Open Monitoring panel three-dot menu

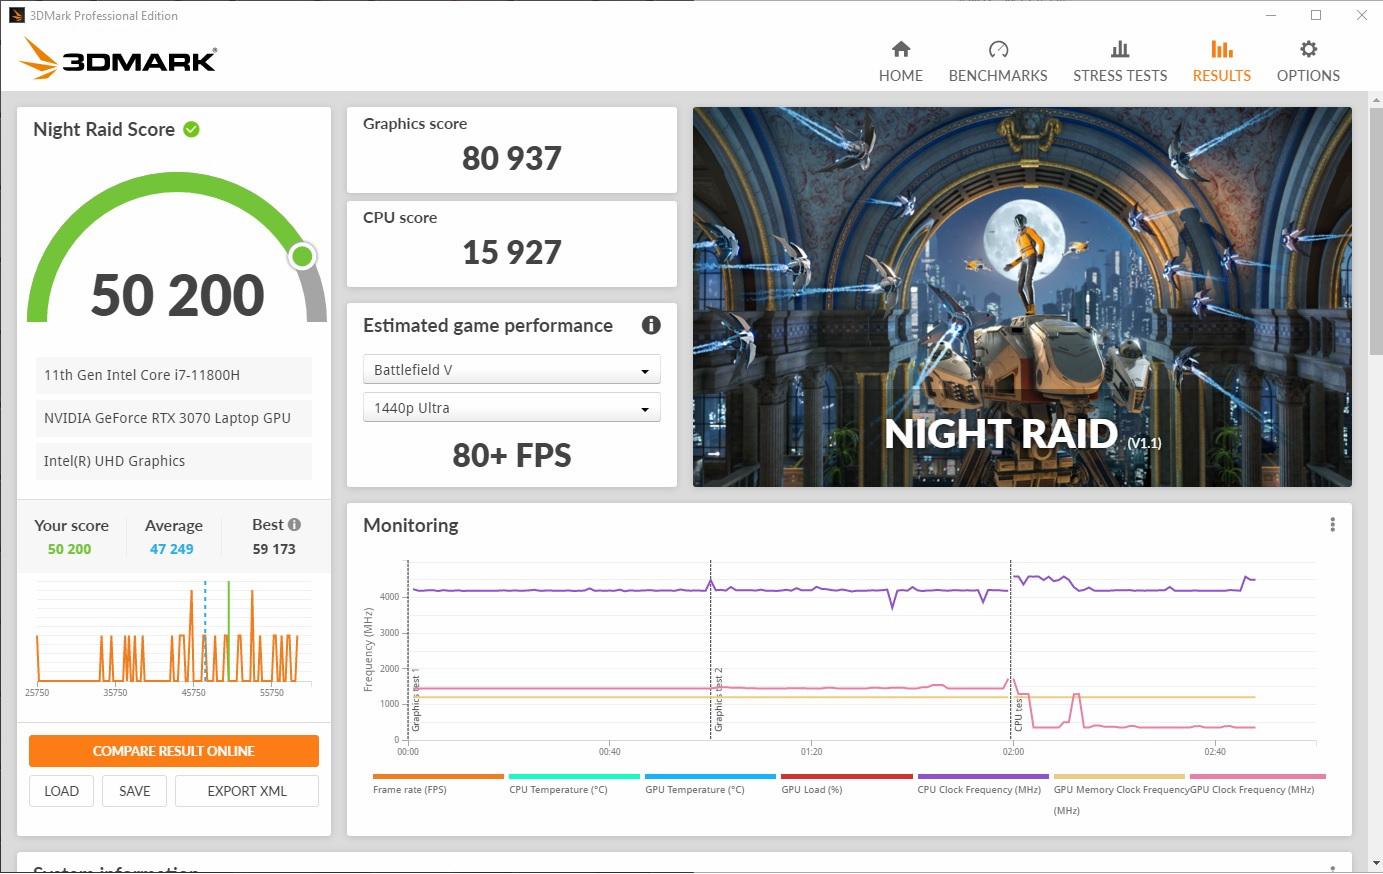tap(1332, 525)
